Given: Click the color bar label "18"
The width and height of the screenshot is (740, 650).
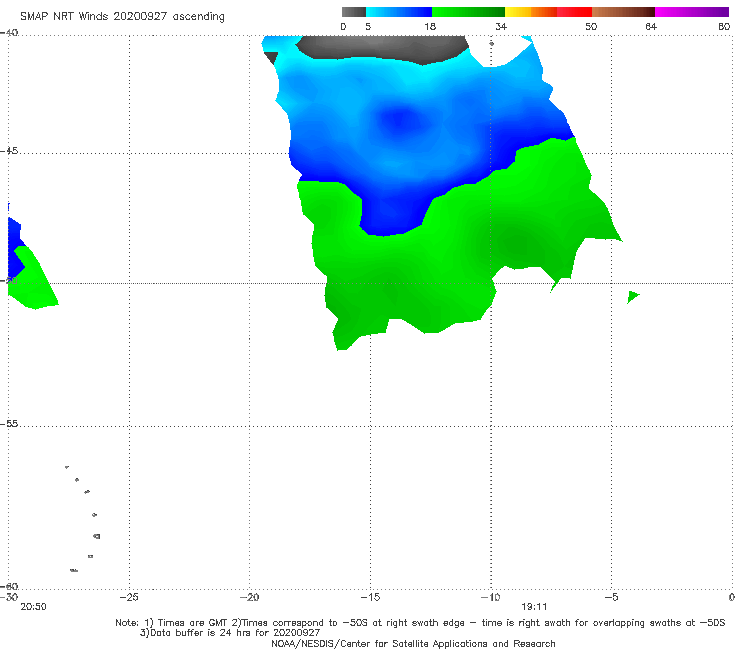Looking at the screenshot, I should click(x=430, y=27).
